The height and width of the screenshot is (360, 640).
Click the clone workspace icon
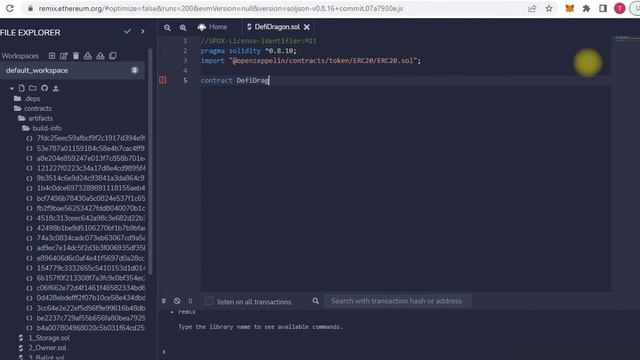tap(113, 56)
